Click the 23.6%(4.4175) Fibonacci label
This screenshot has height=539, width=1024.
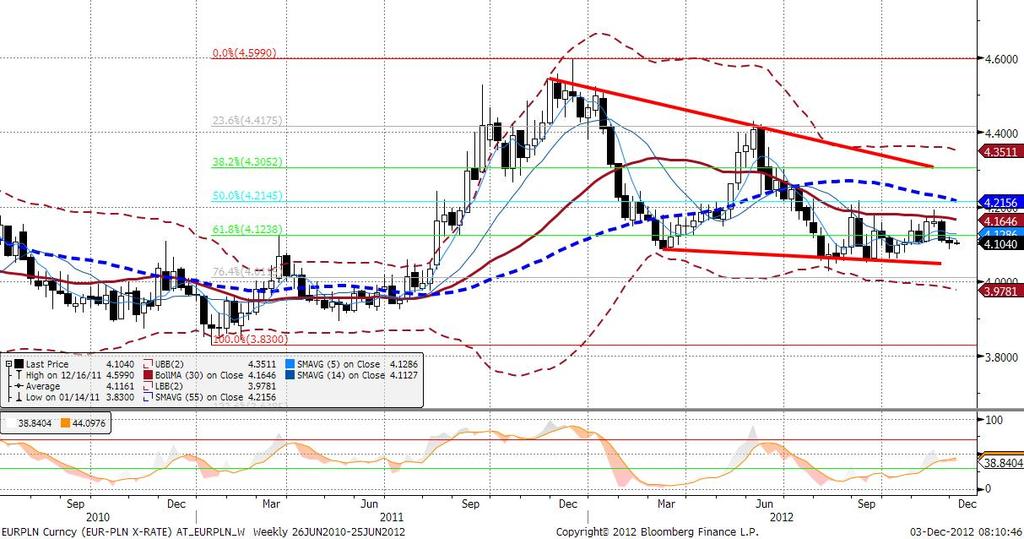(x=248, y=121)
